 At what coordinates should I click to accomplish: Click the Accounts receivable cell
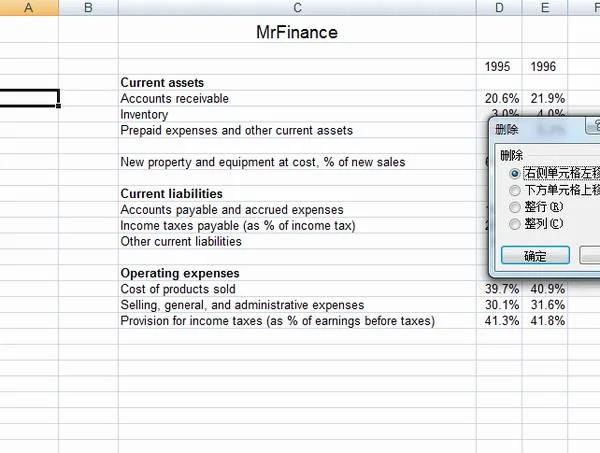(x=175, y=99)
